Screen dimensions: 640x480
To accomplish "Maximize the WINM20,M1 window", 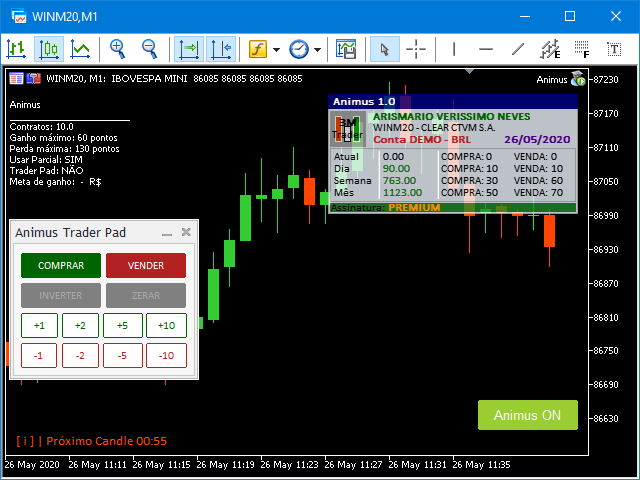I will point(570,16).
